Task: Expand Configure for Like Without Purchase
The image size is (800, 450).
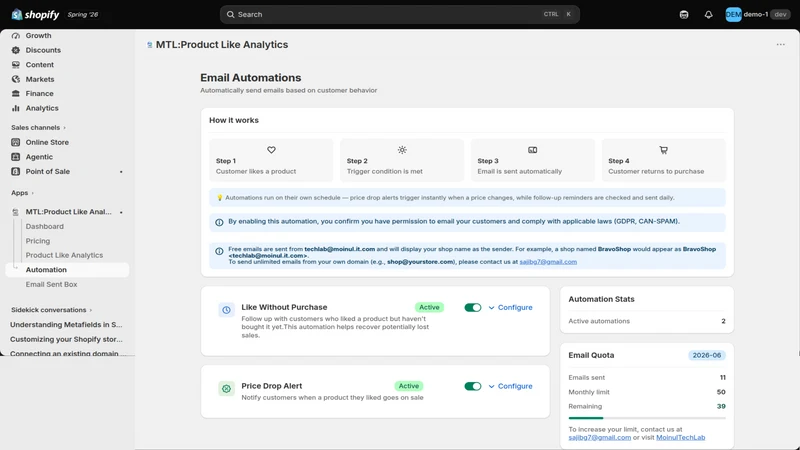Action: coord(510,308)
